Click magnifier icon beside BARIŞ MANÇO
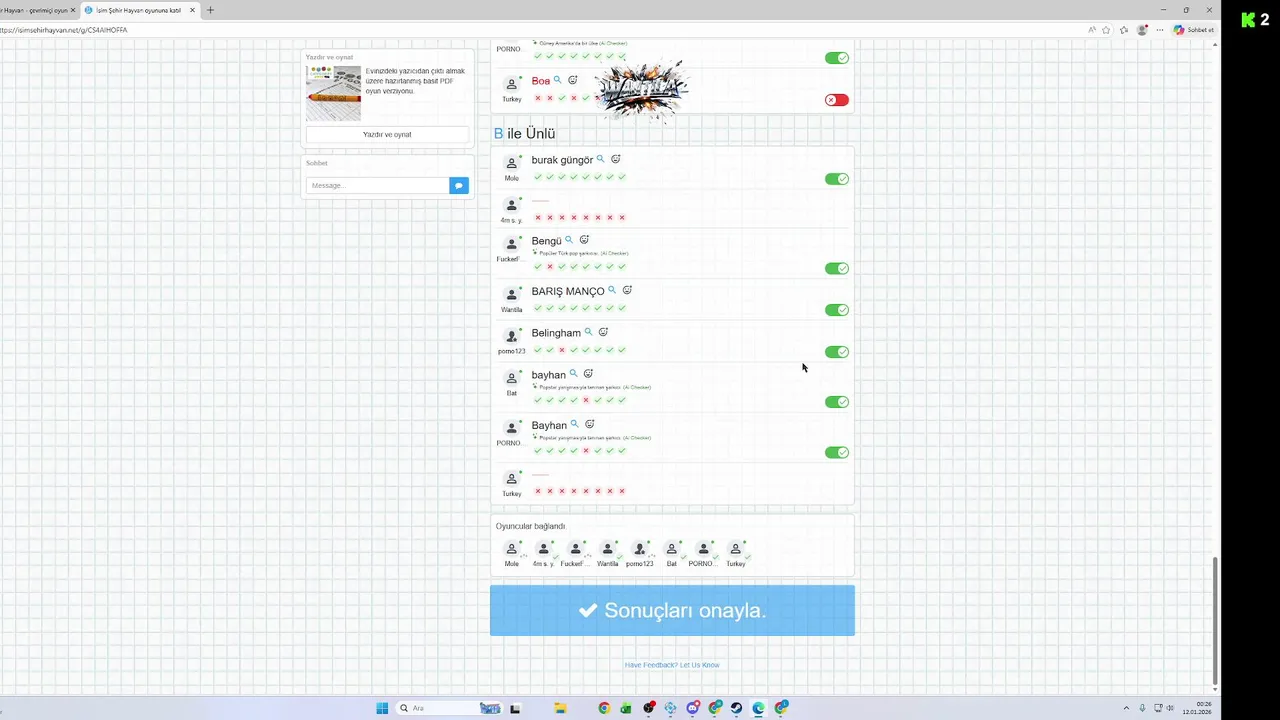This screenshot has height=720, width=1280. (612, 290)
